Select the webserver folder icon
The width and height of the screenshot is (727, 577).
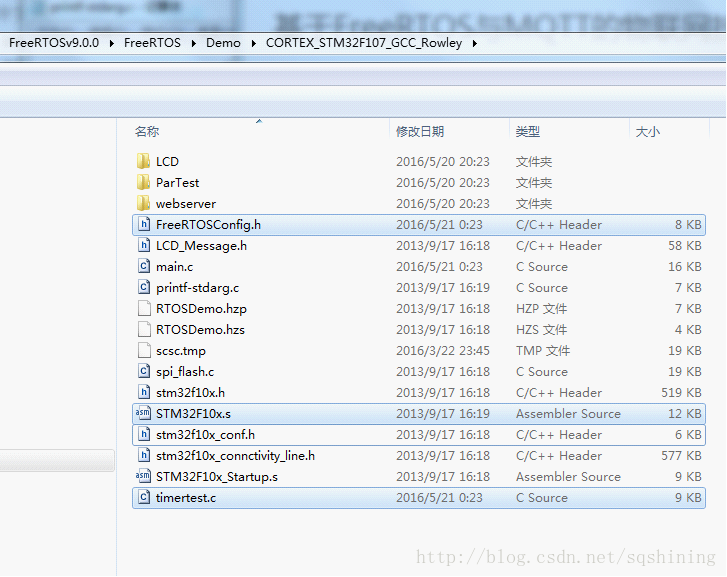pyautogui.click(x=144, y=203)
